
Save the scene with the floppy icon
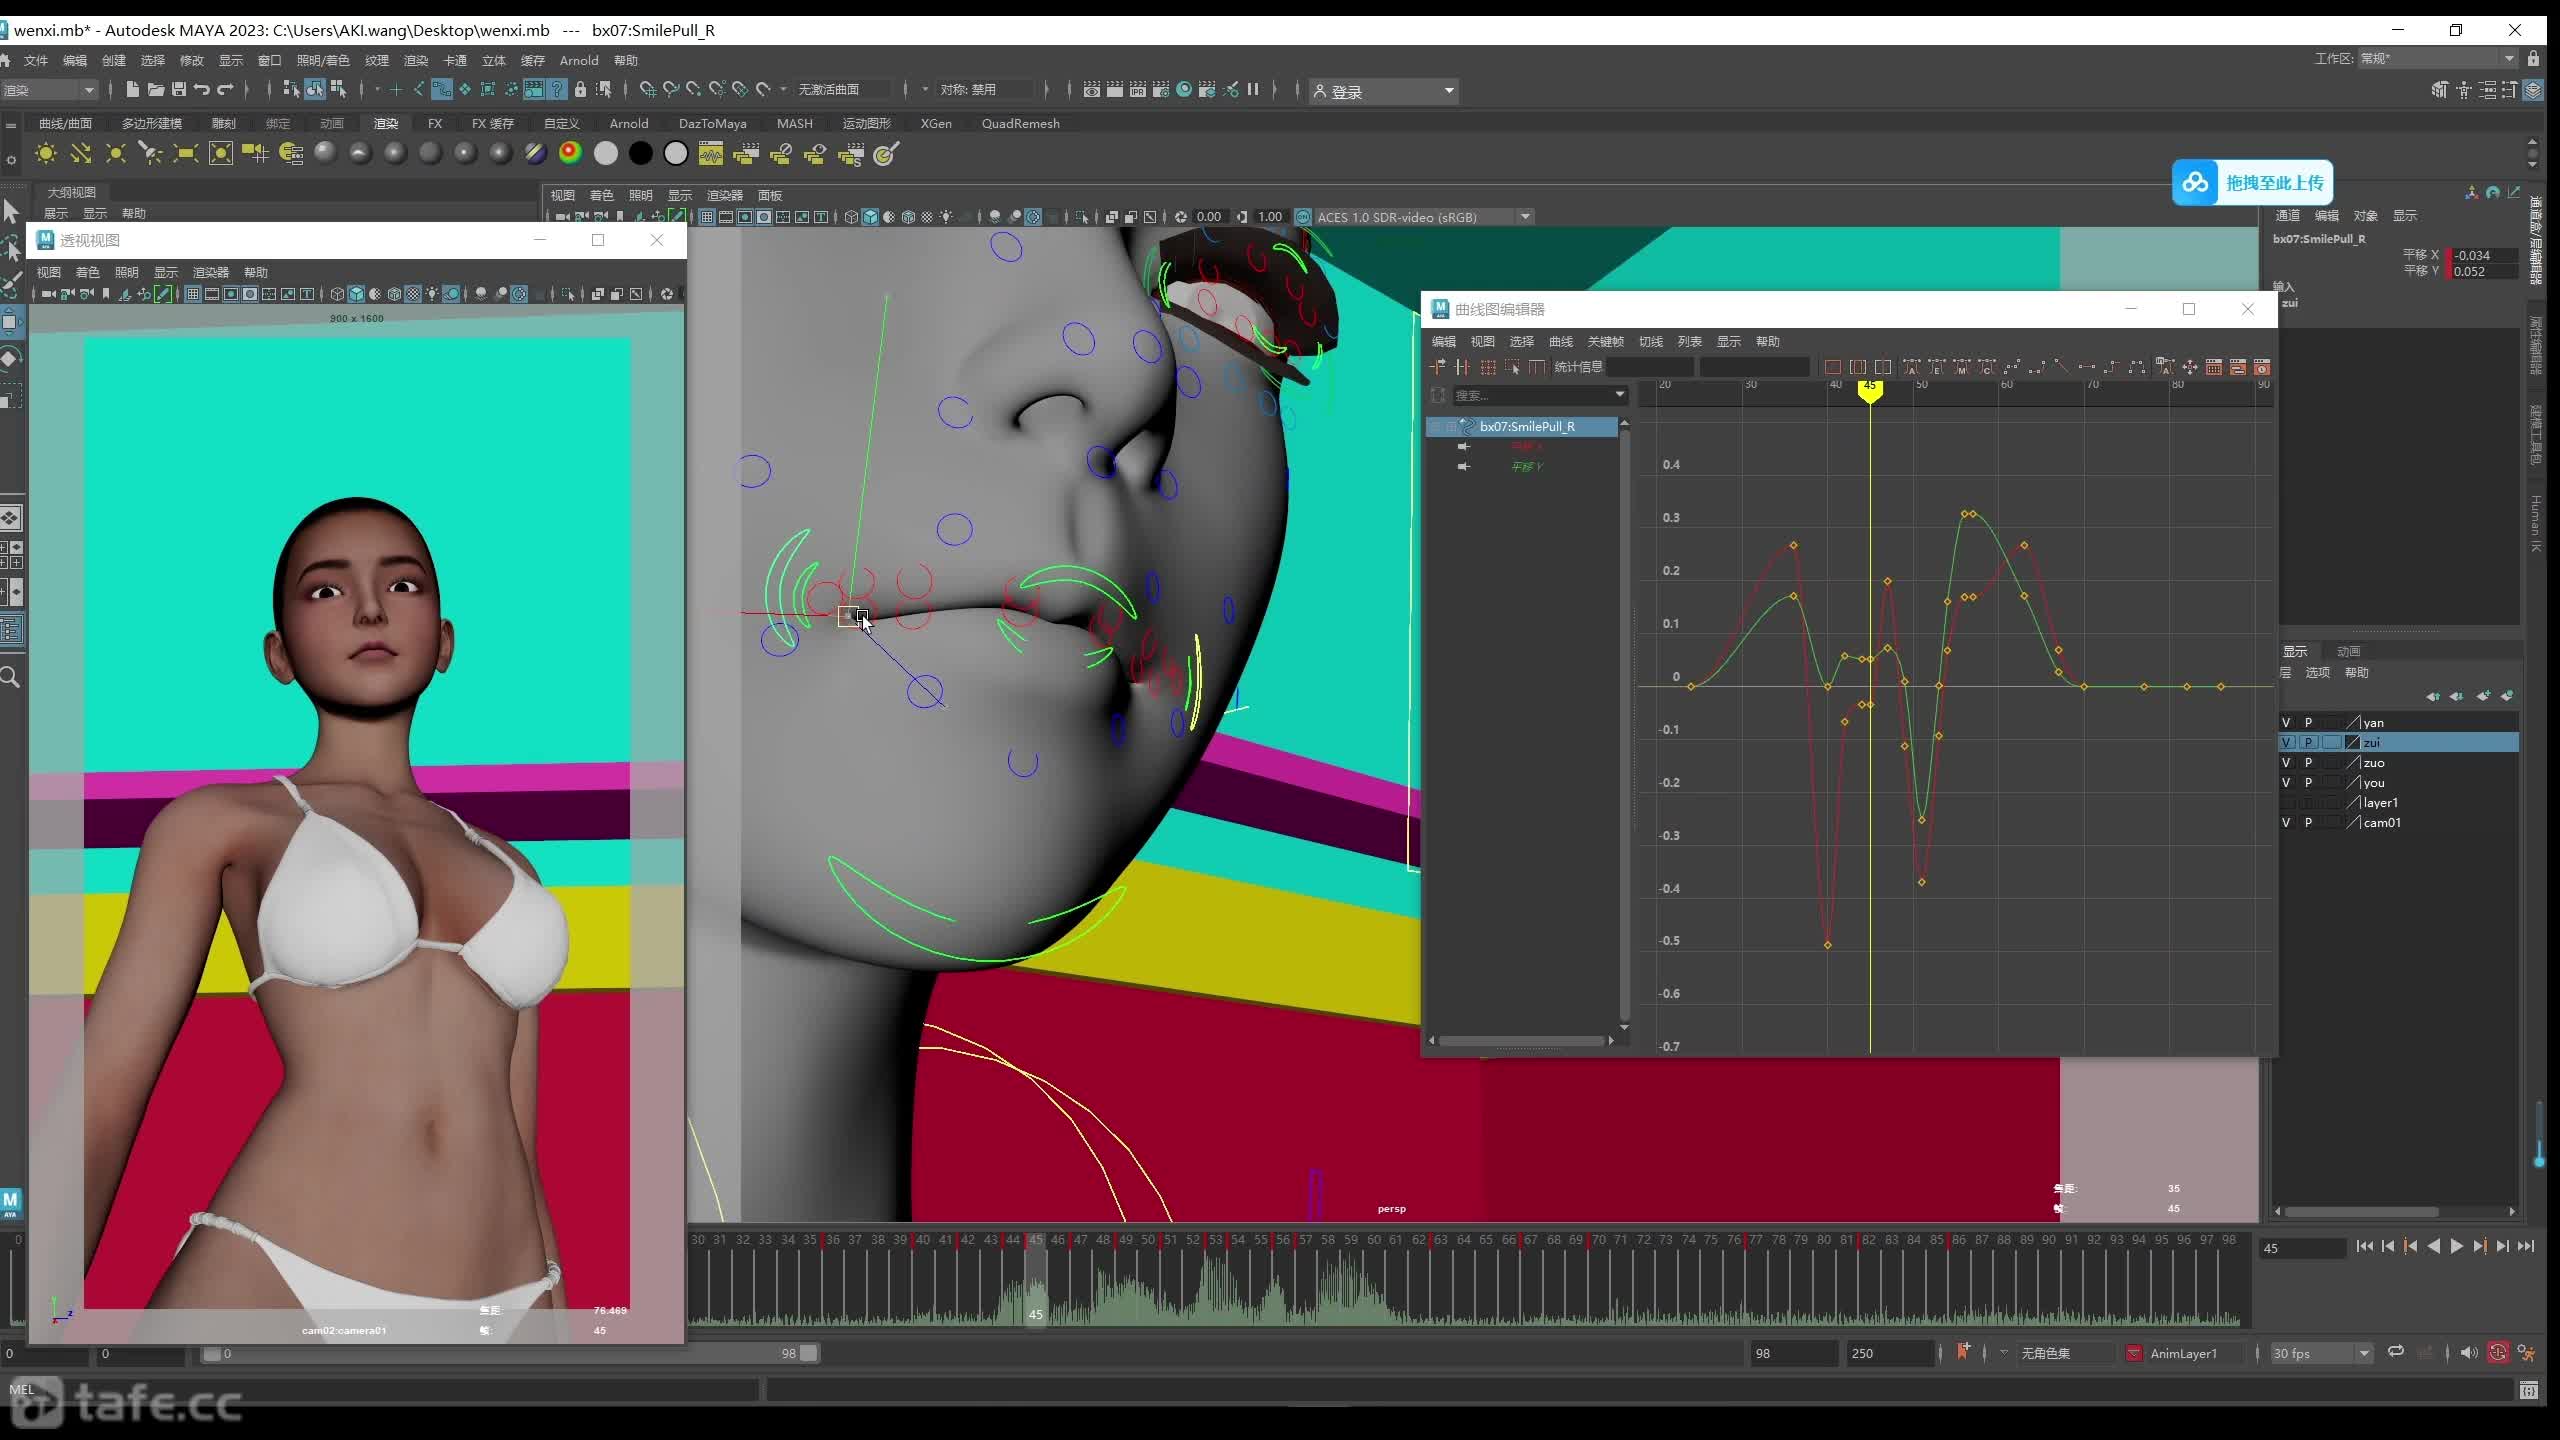pos(179,90)
